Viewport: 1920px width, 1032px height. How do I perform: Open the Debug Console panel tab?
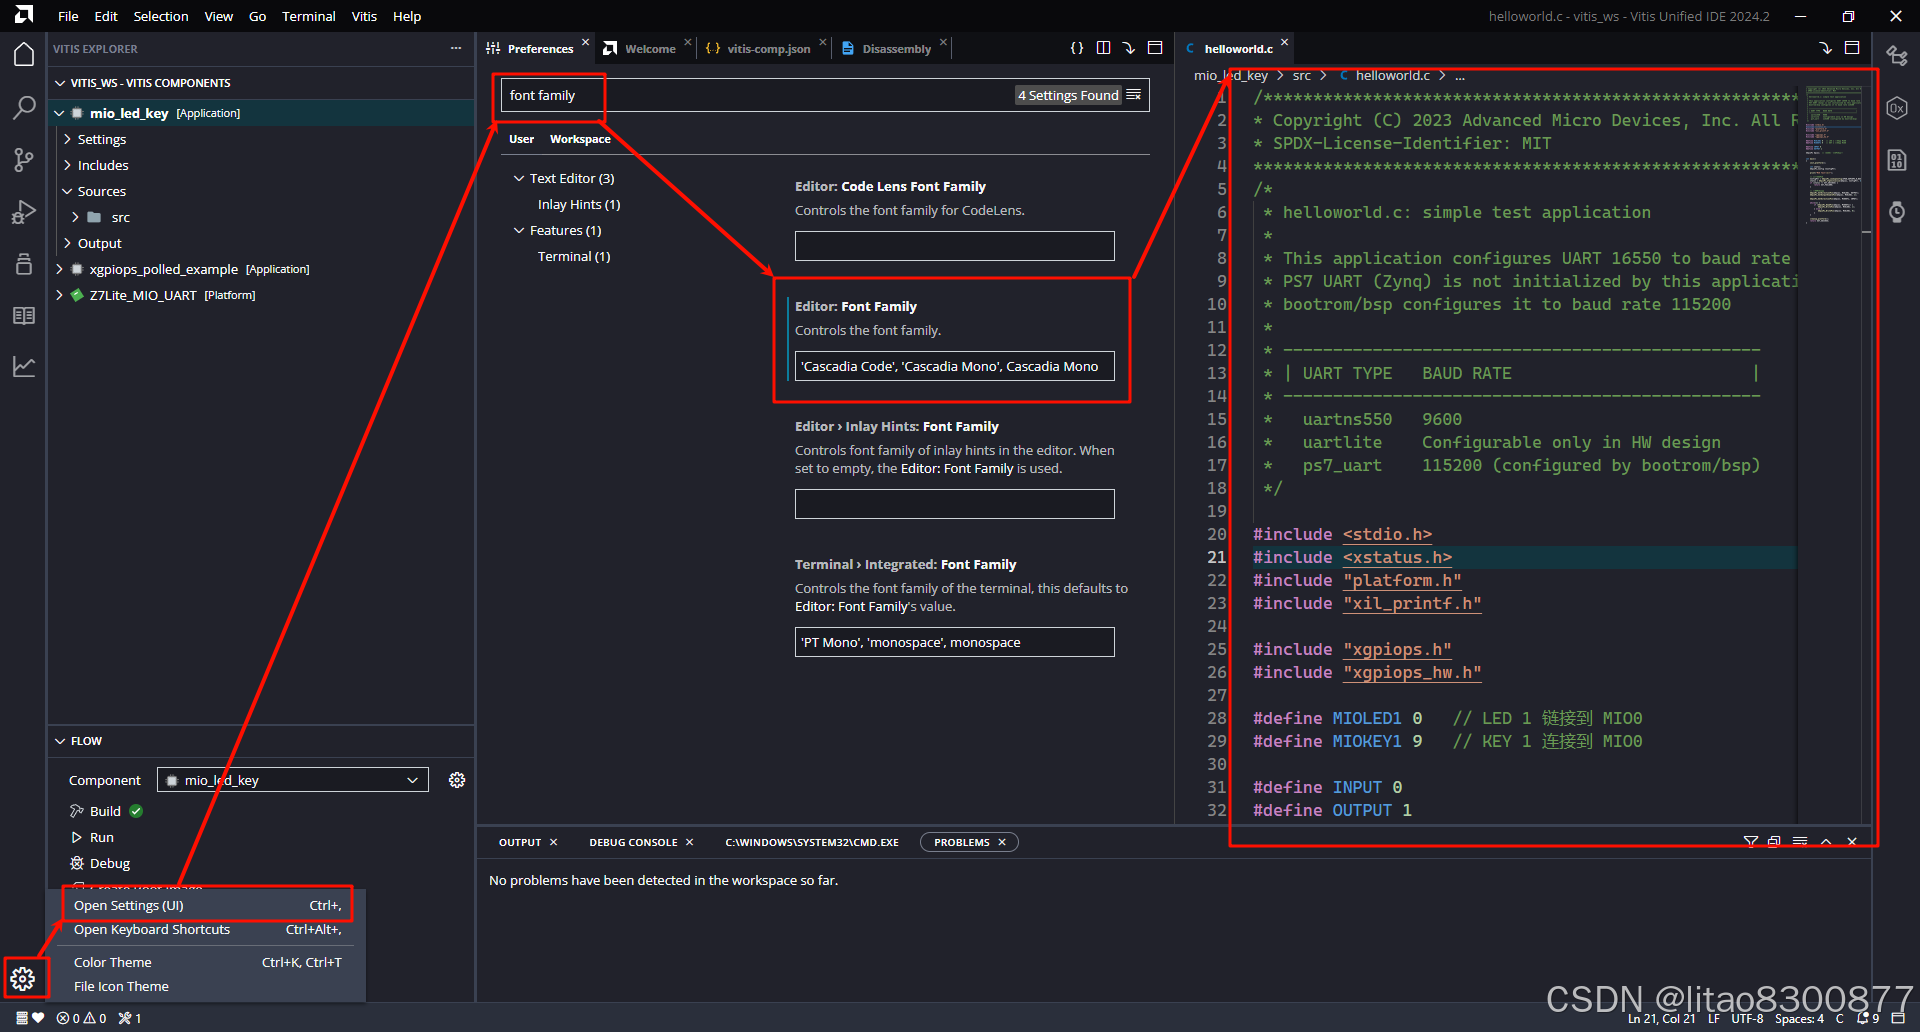coord(633,842)
